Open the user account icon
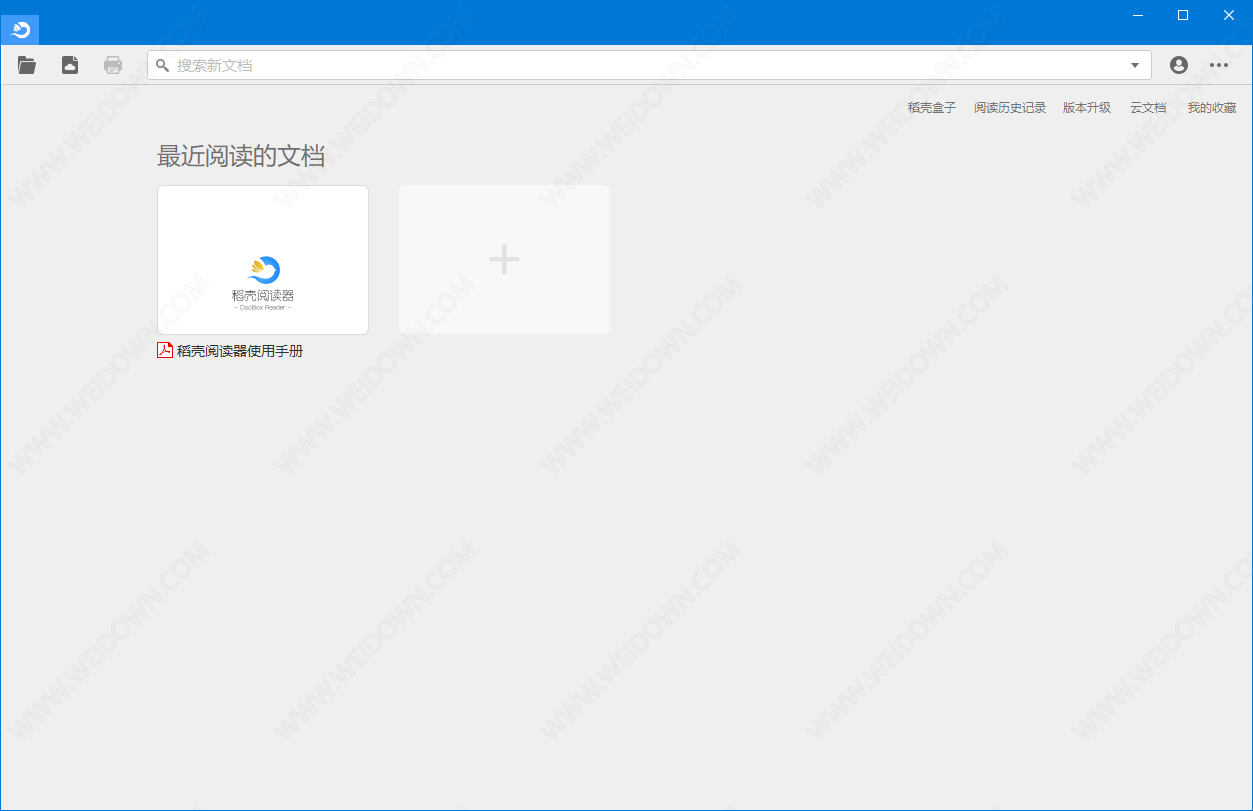Image resolution: width=1253 pixels, height=811 pixels. pos(1179,65)
